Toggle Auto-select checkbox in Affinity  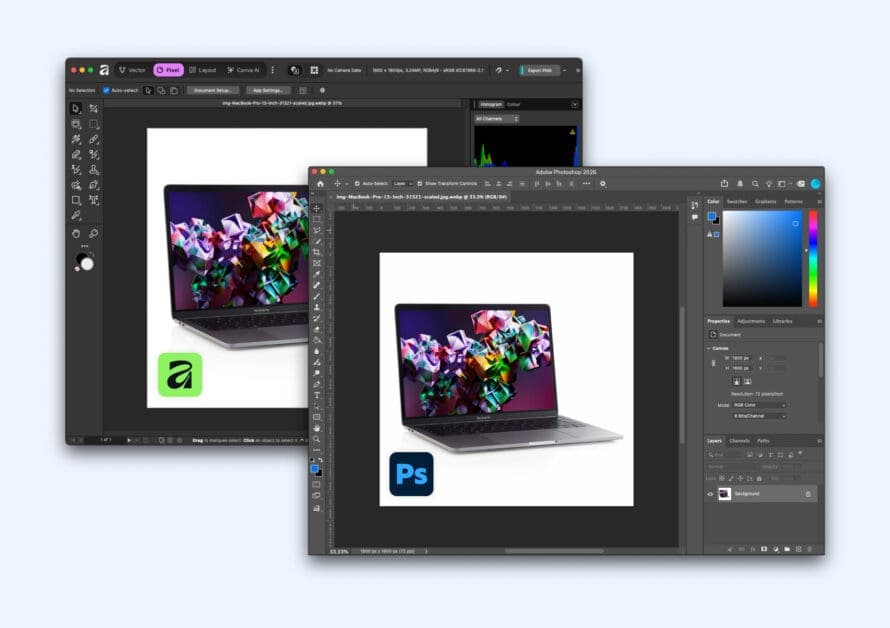point(106,90)
